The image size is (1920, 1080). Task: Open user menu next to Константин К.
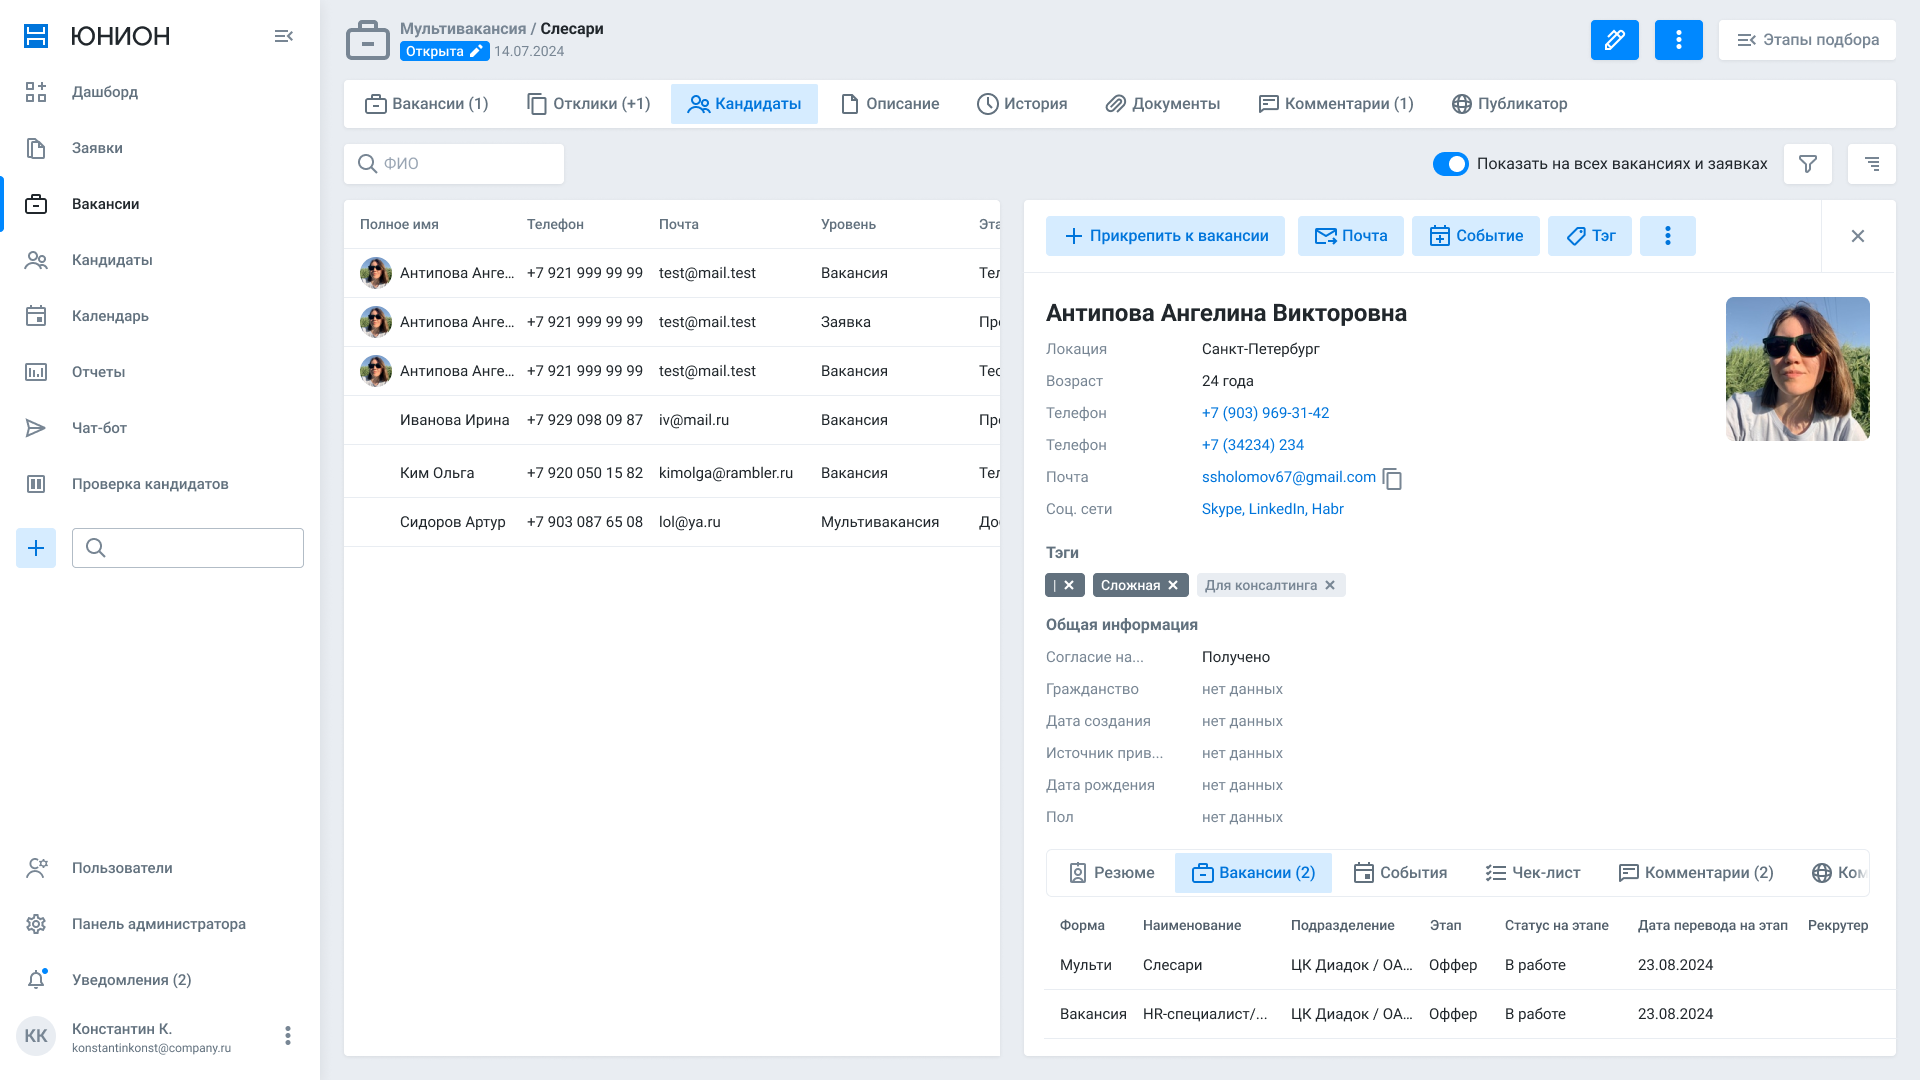coord(288,1036)
